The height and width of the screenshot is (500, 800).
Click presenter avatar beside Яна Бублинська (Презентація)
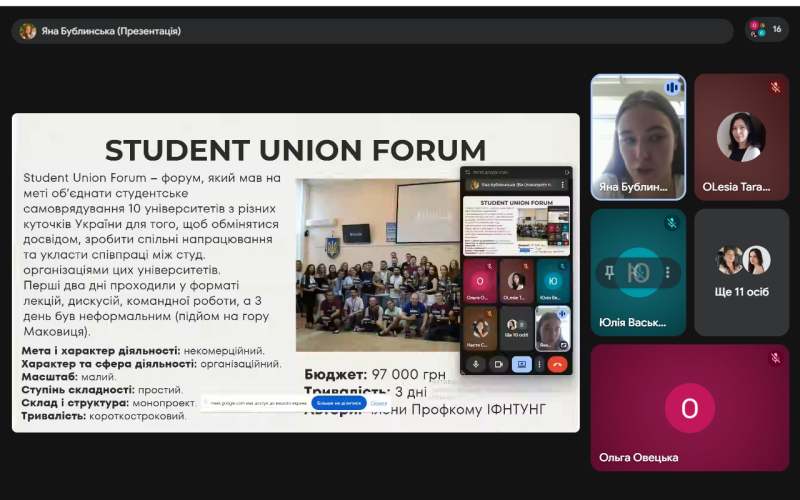(x=28, y=31)
